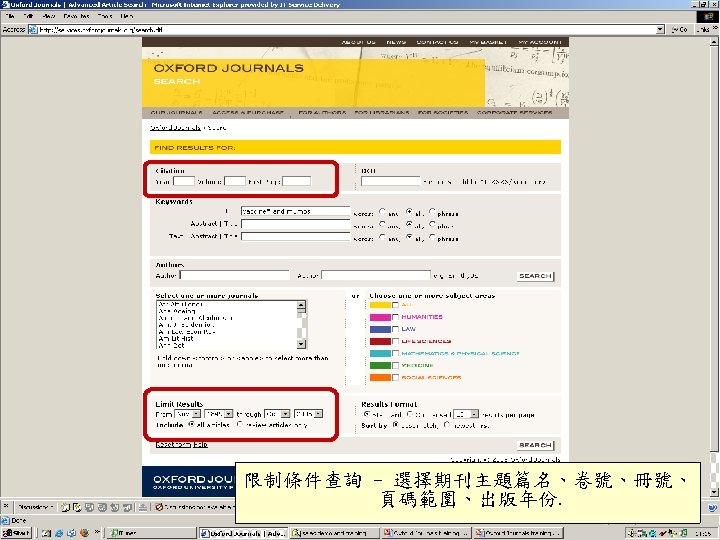
Task: Select 'all articles' include radio button
Action: pos(192,425)
